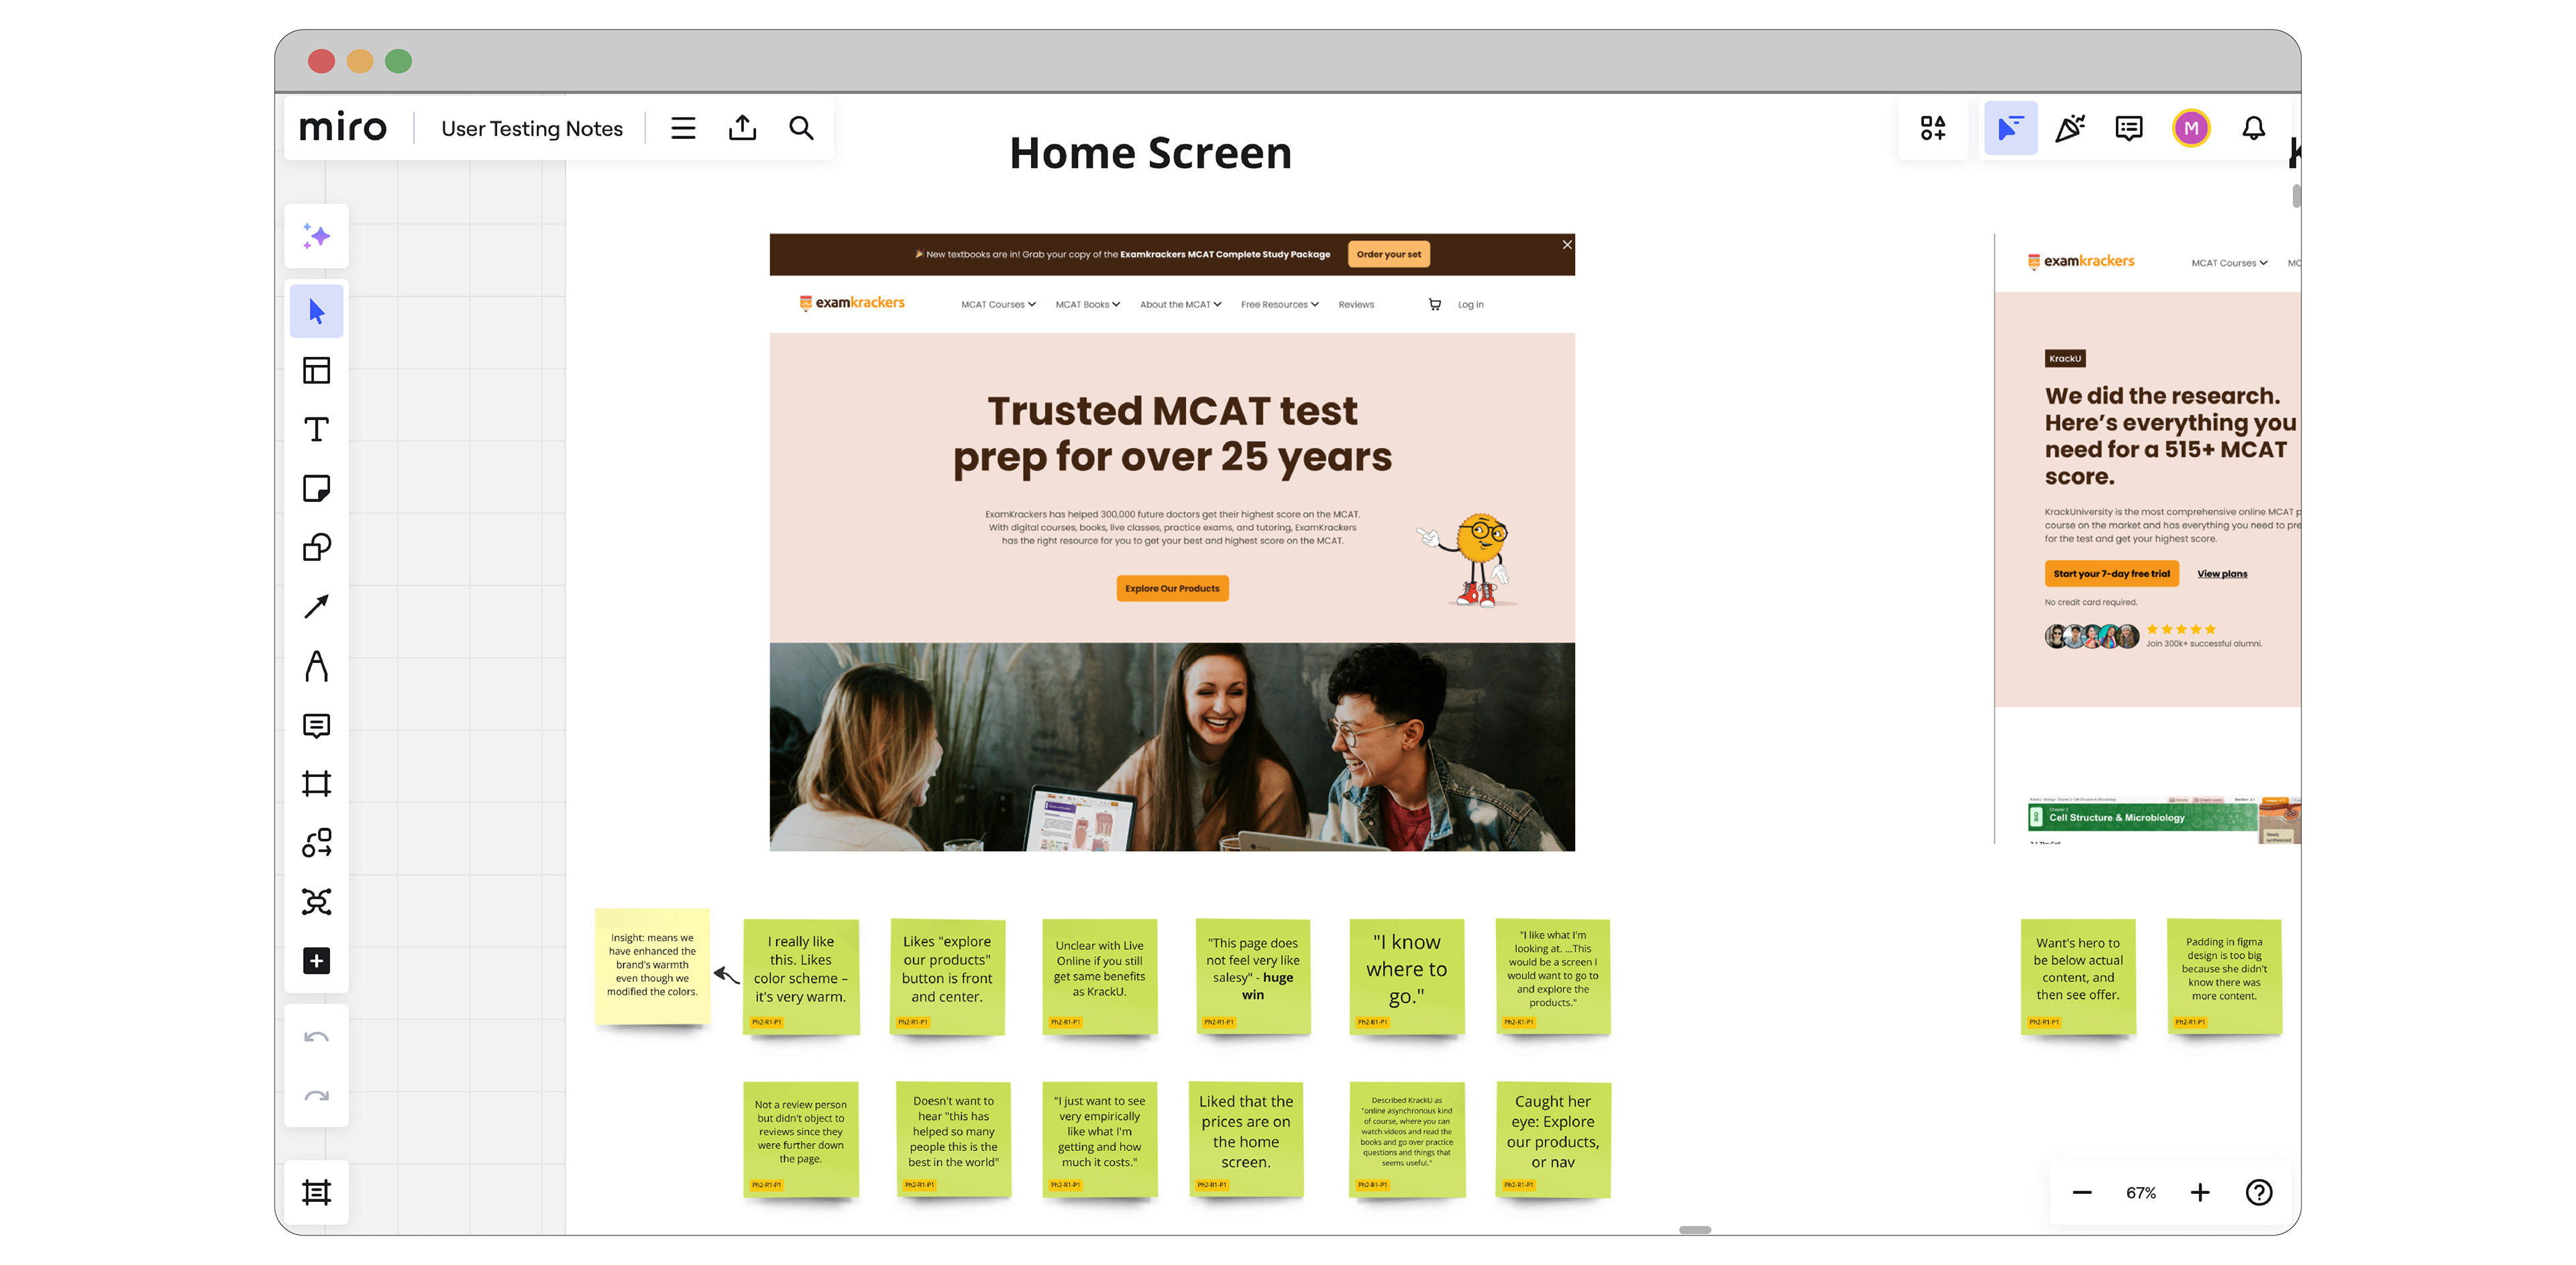Screen dimensions: 2576x1265
Task: Open the mind map tool
Action: 316,902
